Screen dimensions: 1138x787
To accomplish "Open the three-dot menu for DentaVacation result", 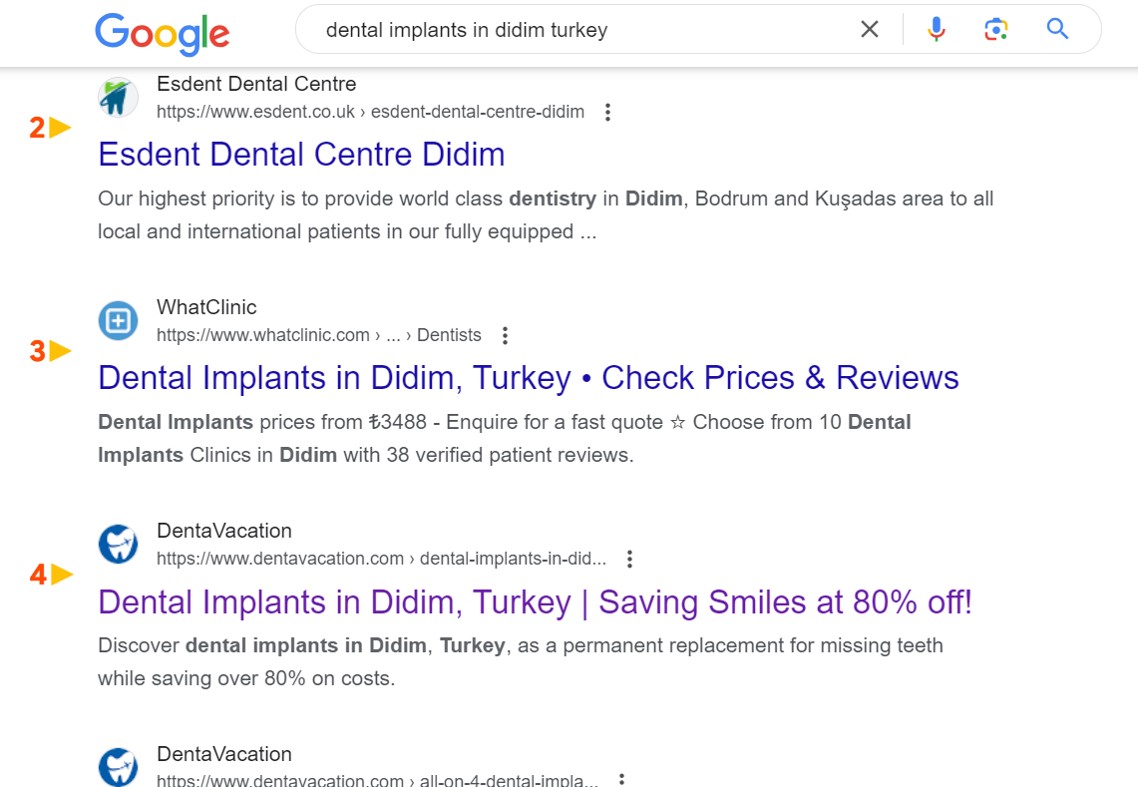I will [629, 560].
